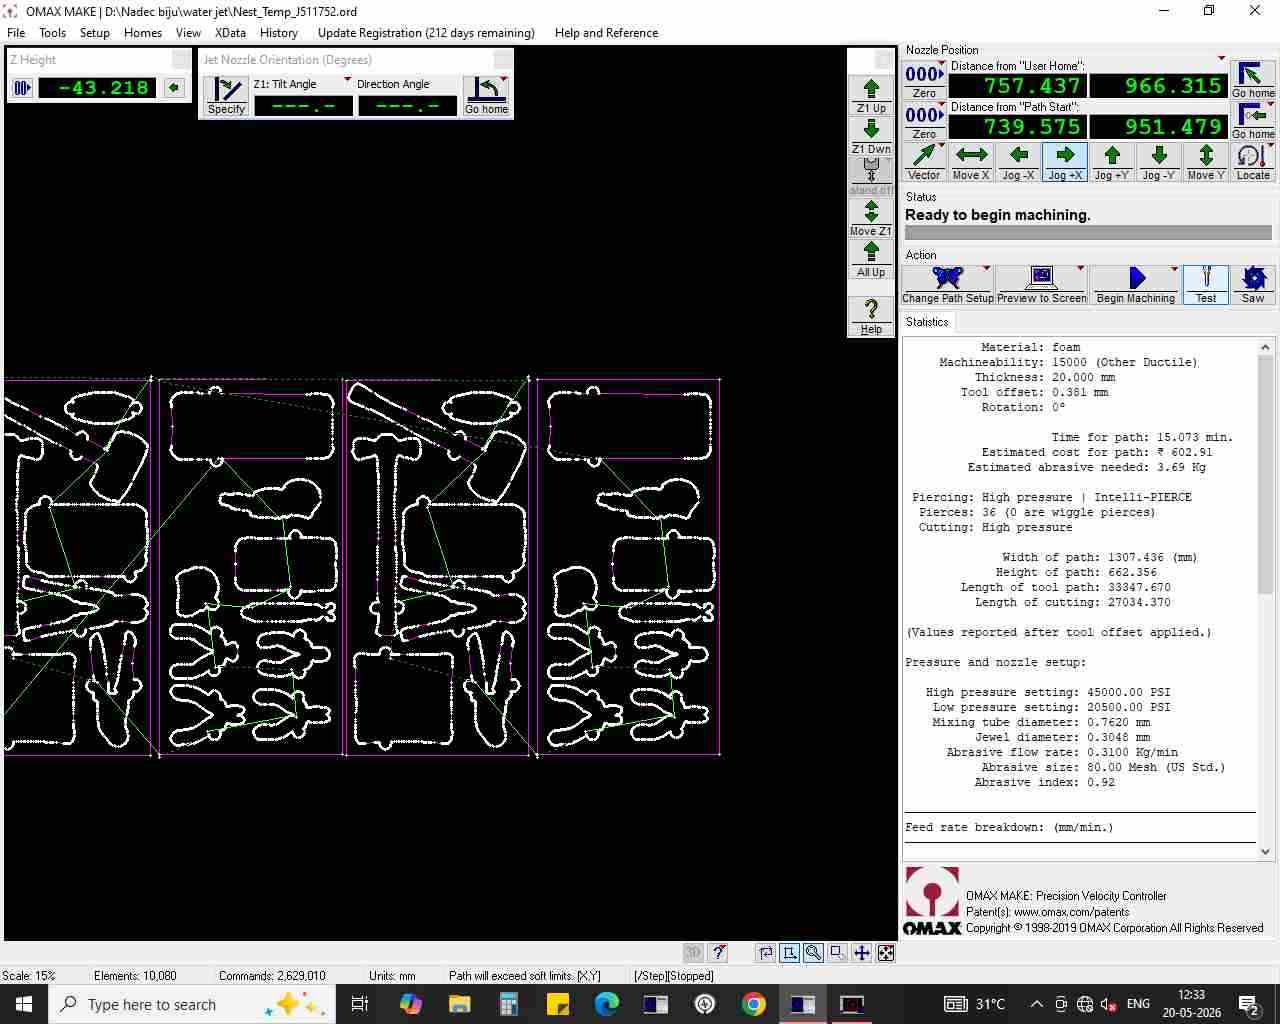
Task: Jog the nozzle in +X direction
Action: (1065, 162)
